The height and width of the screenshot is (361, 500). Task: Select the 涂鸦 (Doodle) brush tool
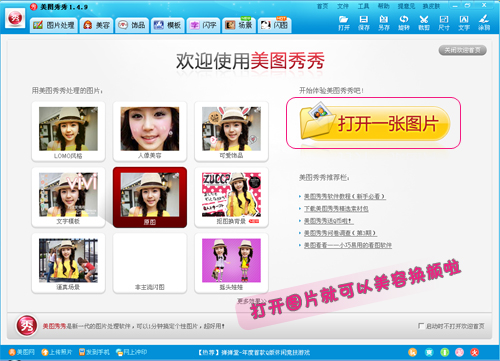(484, 23)
